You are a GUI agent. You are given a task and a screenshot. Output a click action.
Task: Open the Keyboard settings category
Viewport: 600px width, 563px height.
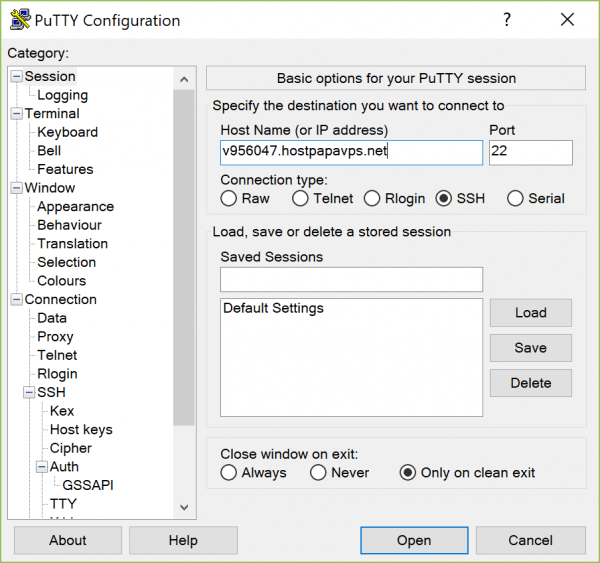[x=68, y=132]
